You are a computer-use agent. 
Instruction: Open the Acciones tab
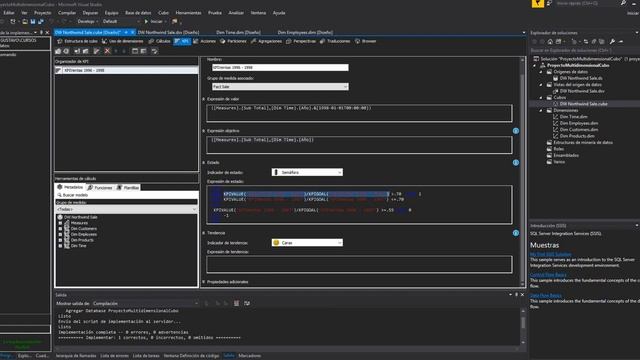click(x=204, y=41)
